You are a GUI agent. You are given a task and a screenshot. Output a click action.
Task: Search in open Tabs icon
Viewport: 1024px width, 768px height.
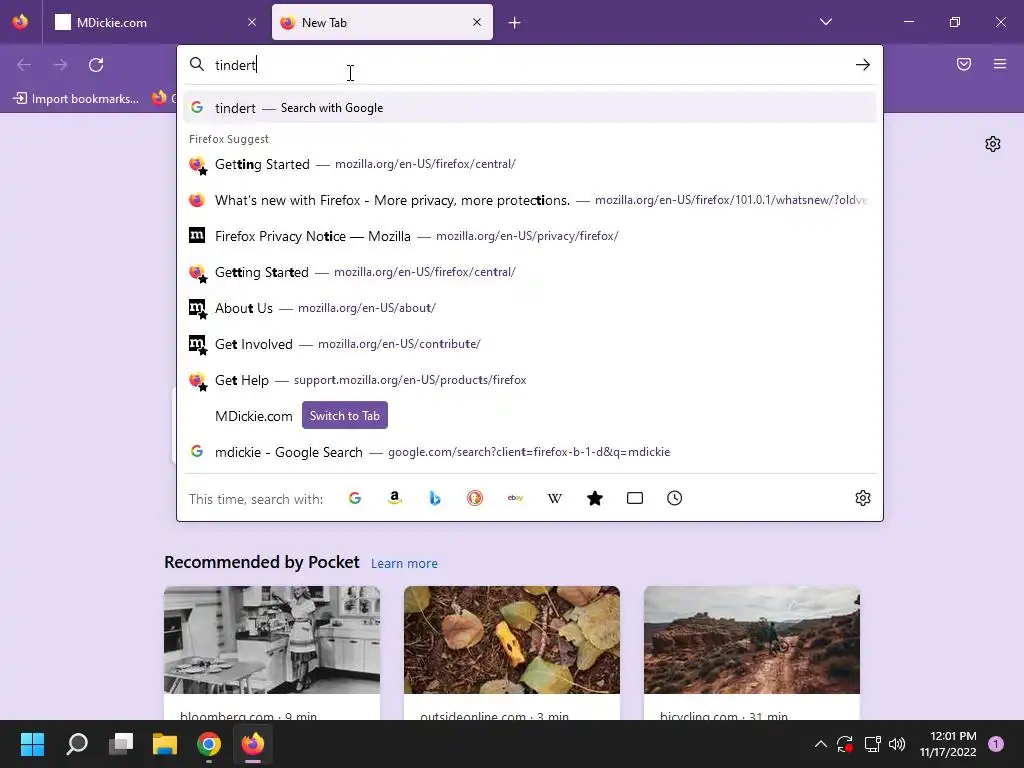[635, 498]
